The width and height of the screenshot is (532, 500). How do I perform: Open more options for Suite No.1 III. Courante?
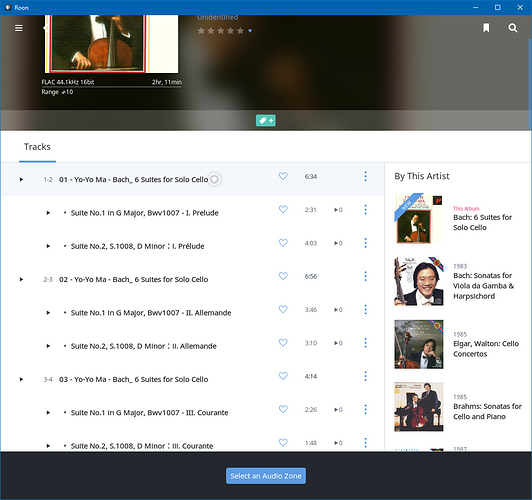pyautogui.click(x=365, y=409)
